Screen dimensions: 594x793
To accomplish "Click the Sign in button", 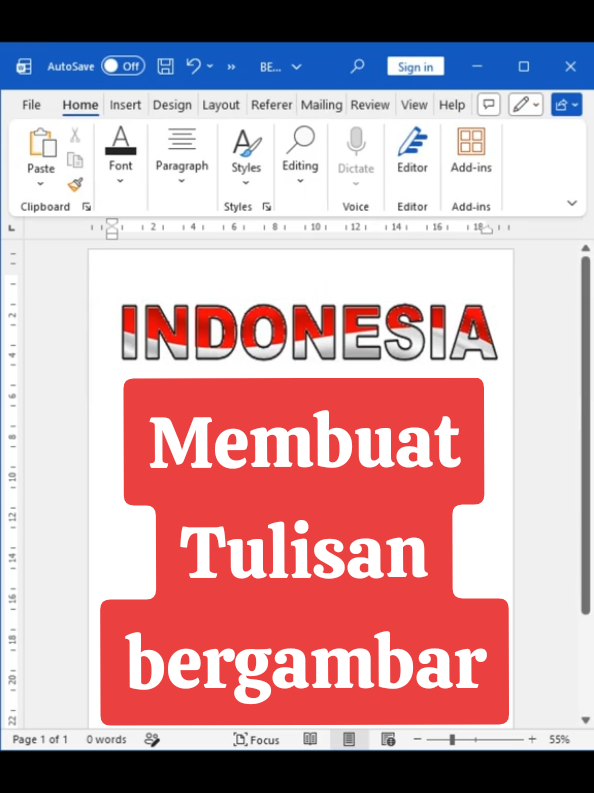I will (416, 67).
